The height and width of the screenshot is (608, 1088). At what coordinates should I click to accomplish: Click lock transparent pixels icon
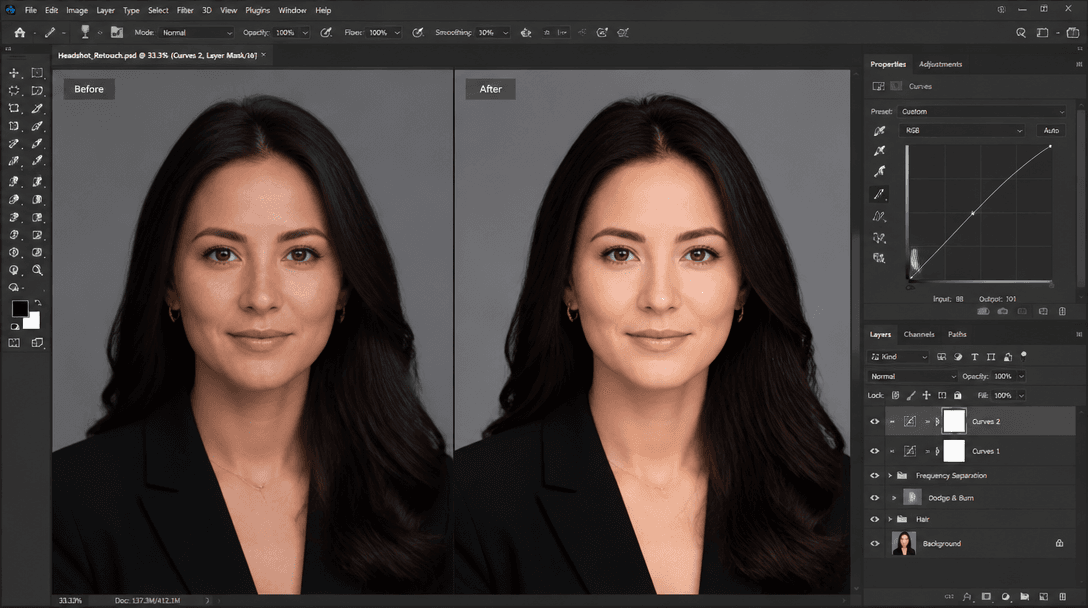pyautogui.click(x=895, y=396)
